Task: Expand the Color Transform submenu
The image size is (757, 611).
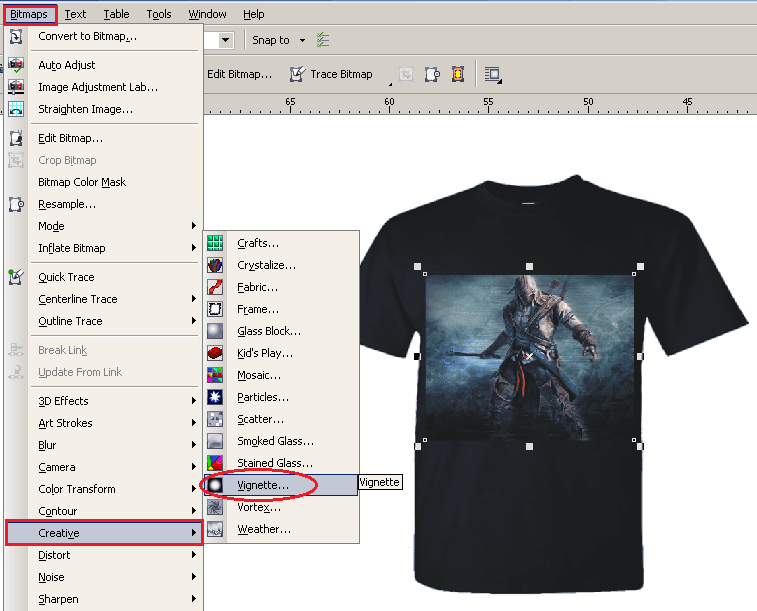Action: click(194, 489)
